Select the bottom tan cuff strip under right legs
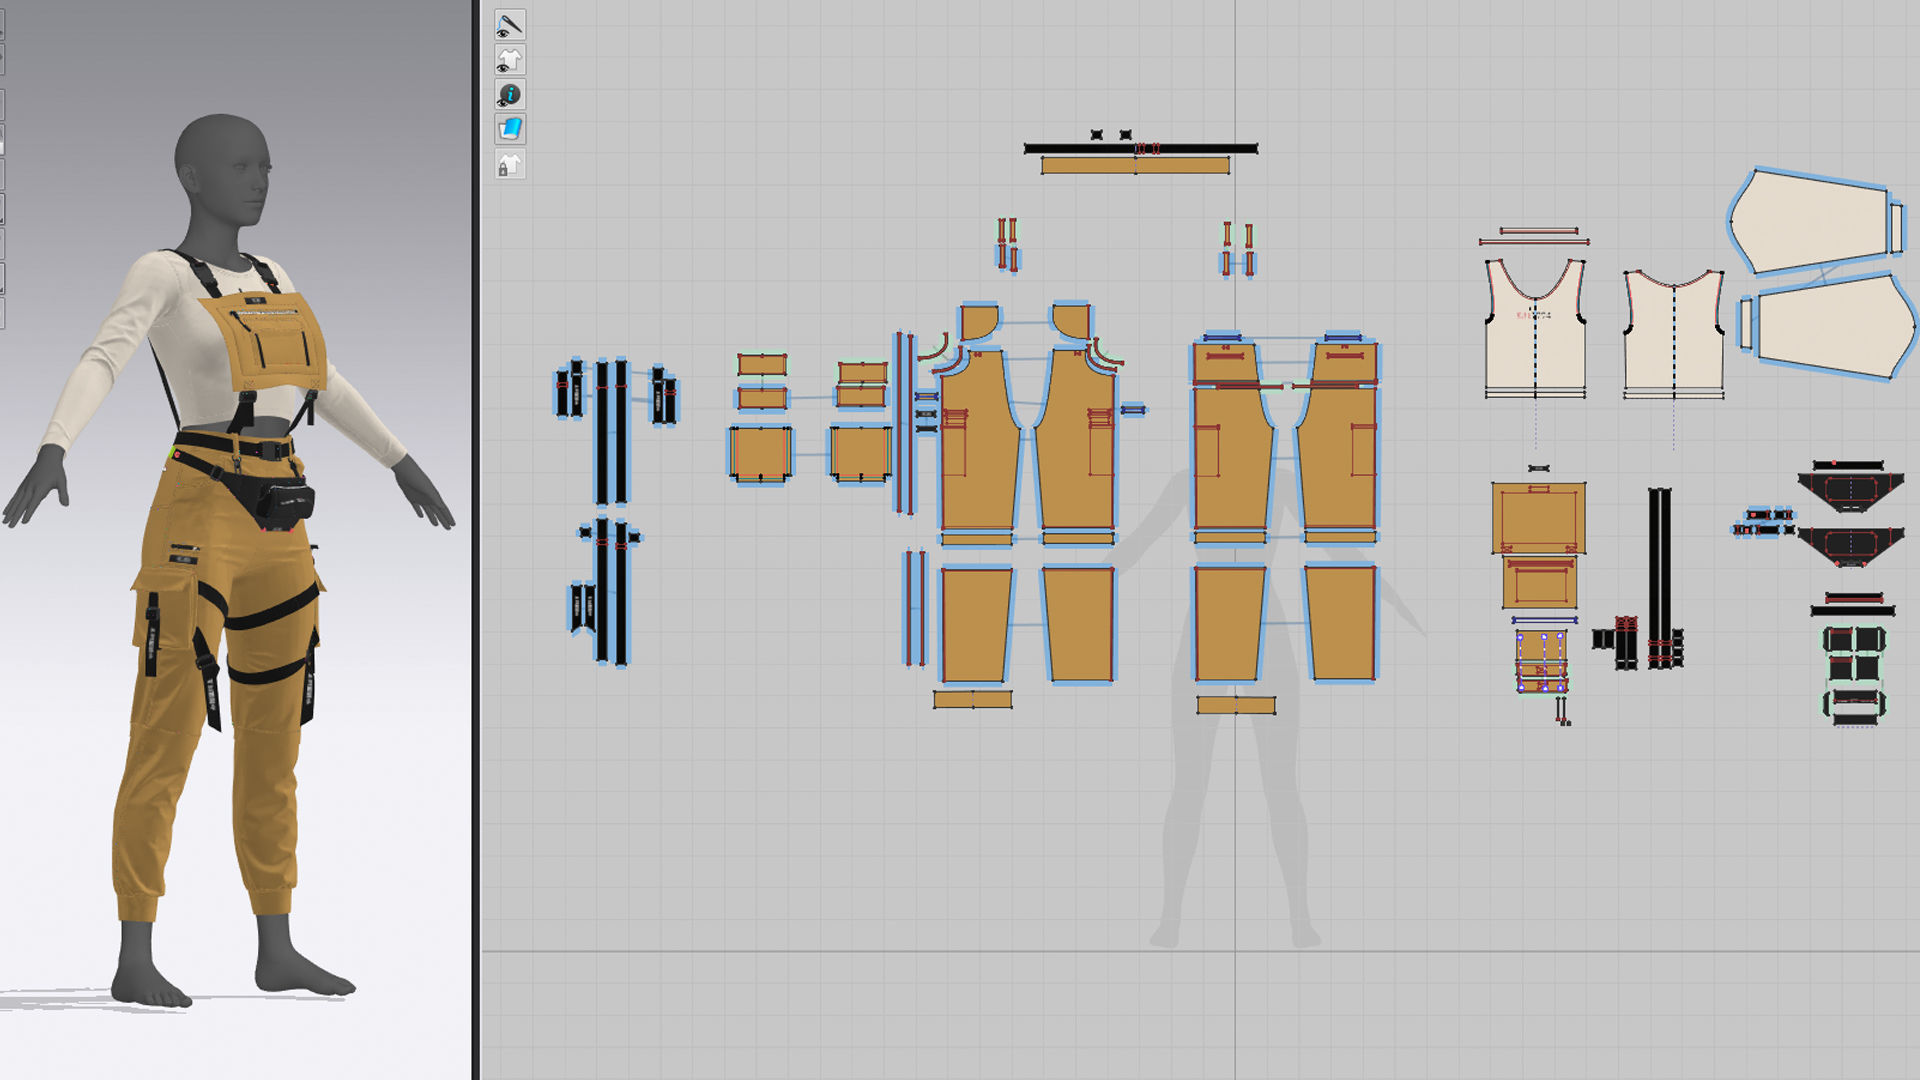Viewport: 1920px width, 1080px height. tap(1236, 706)
